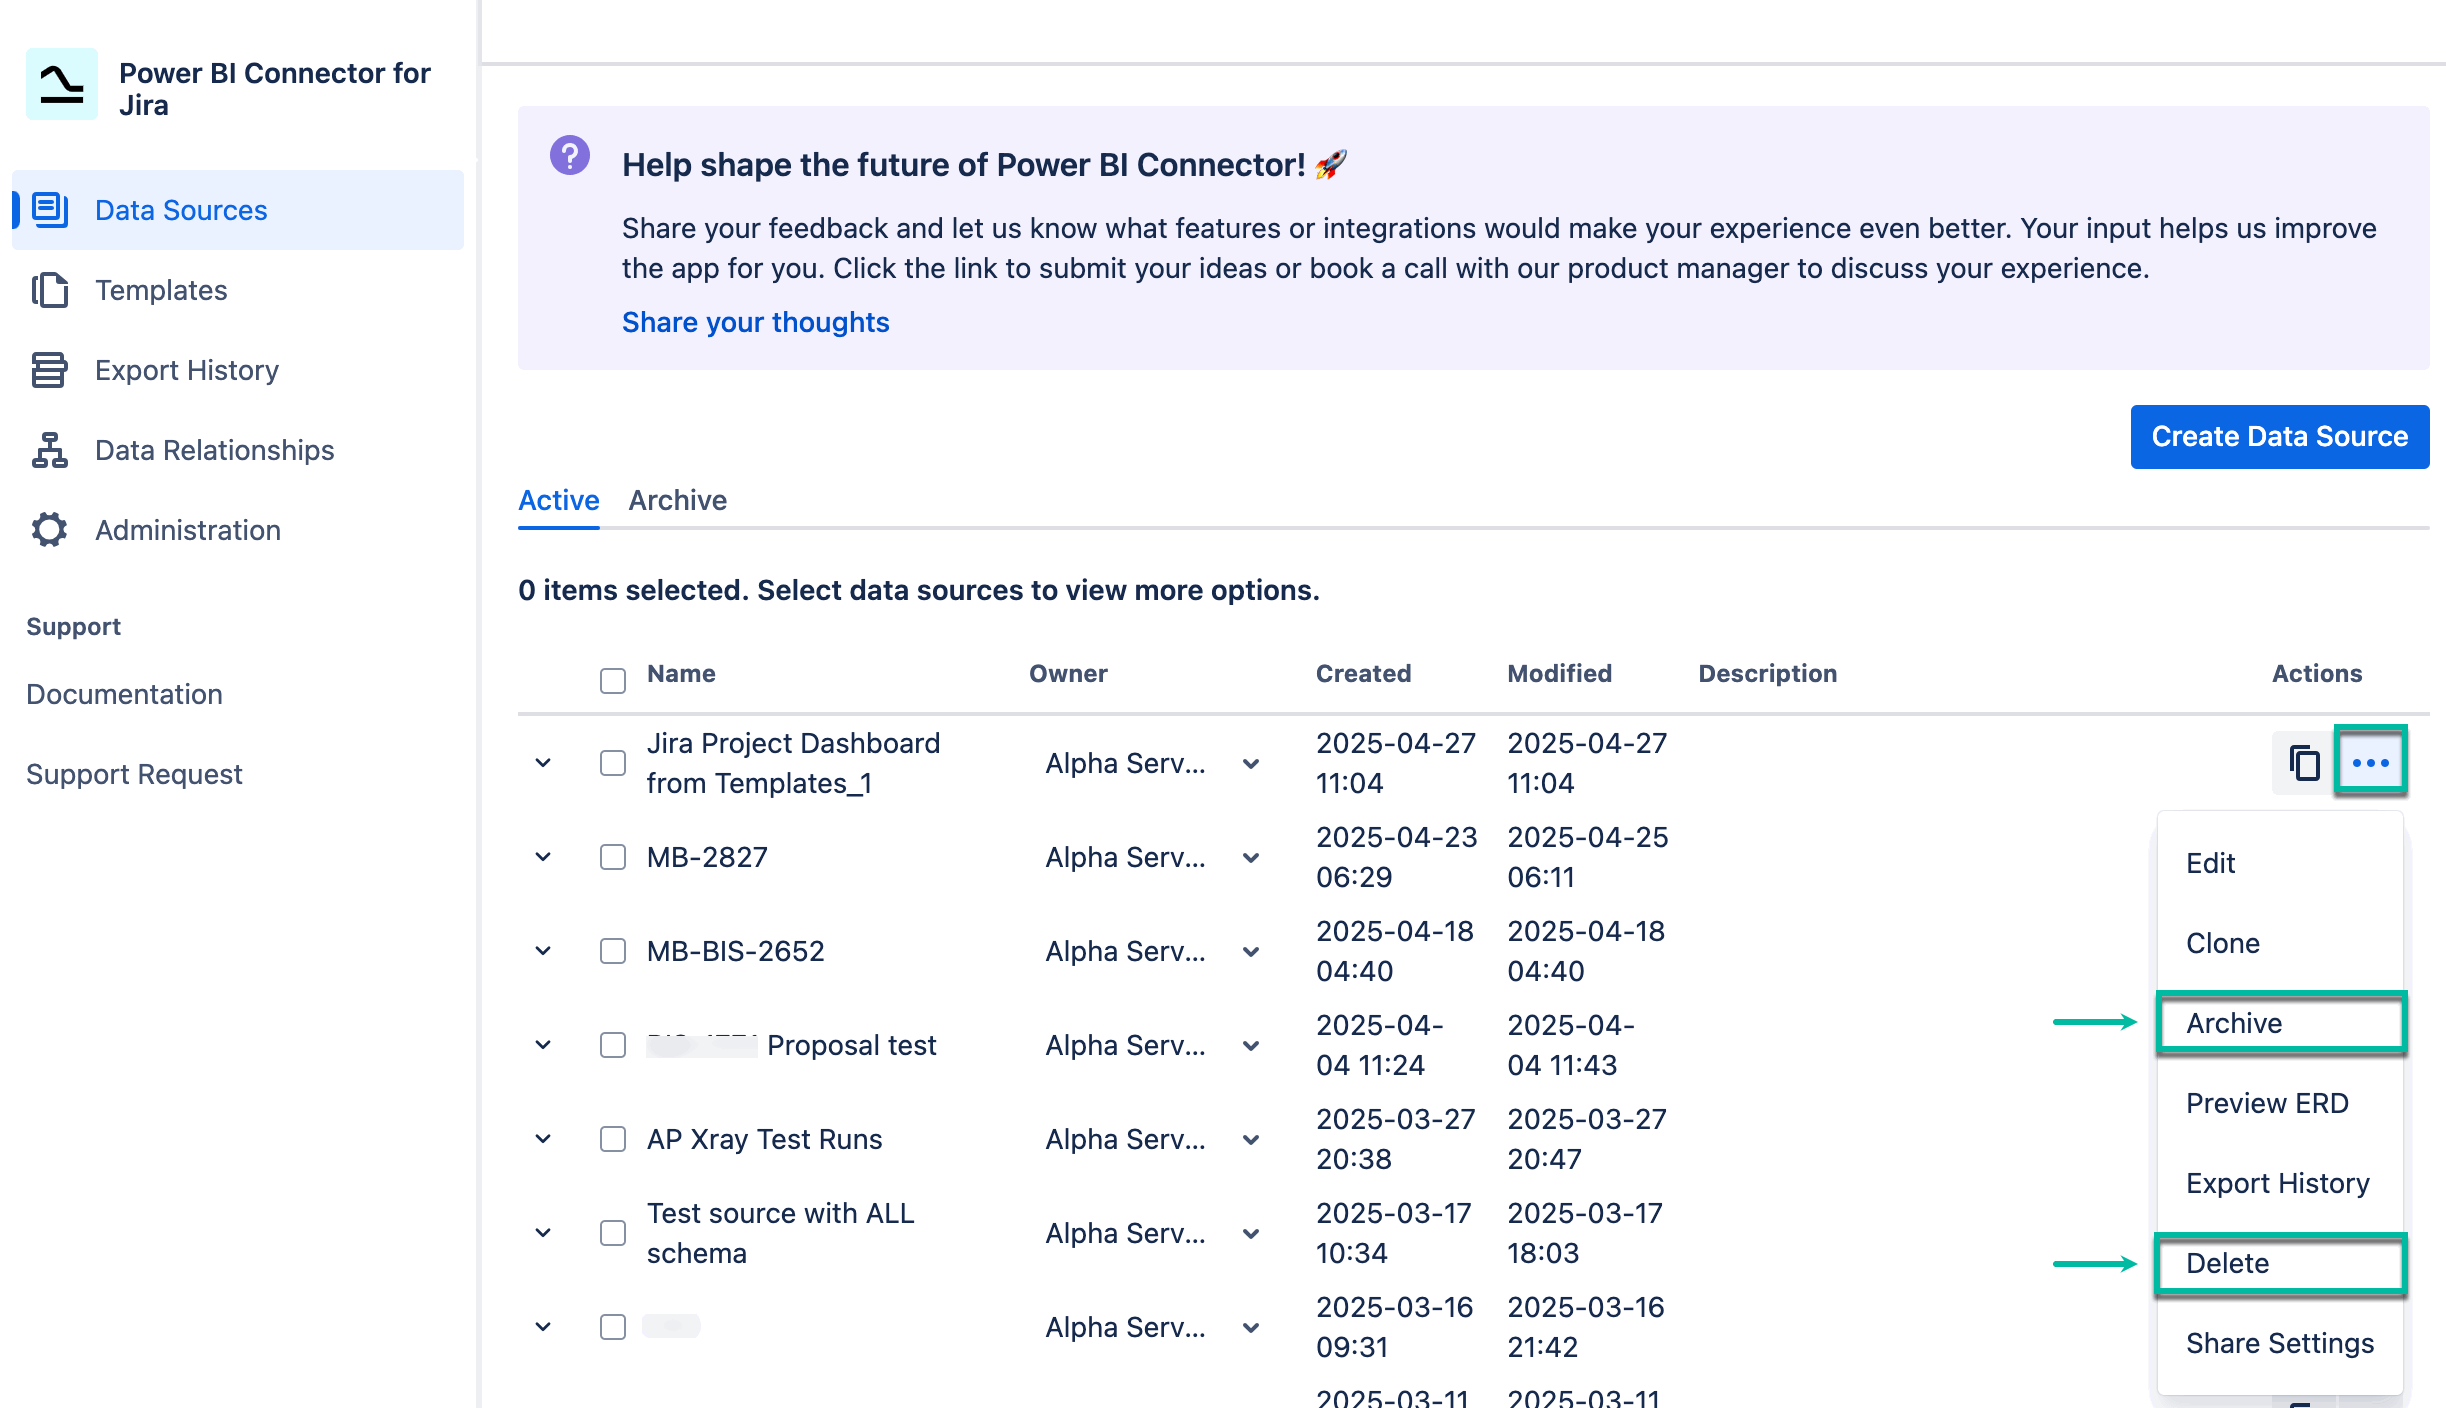
Task: Select the Templates sidebar icon
Action: click(x=49, y=289)
